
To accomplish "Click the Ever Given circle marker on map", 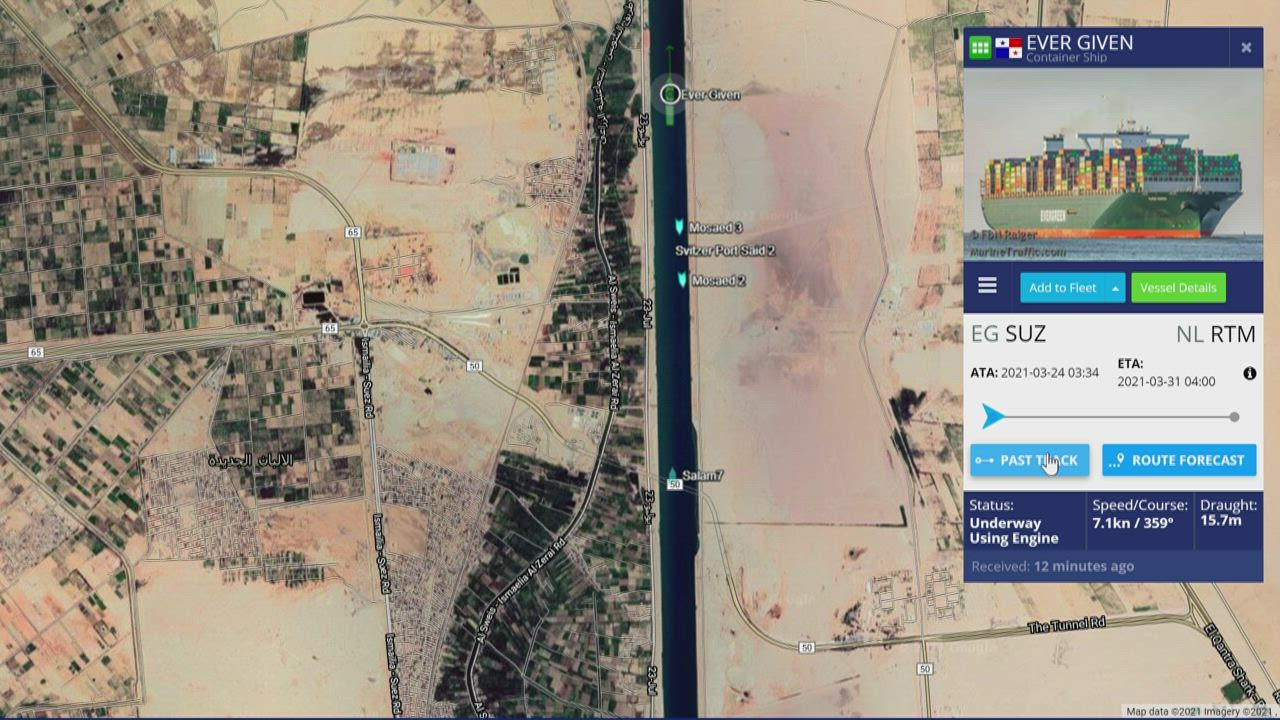I will [x=670, y=94].
